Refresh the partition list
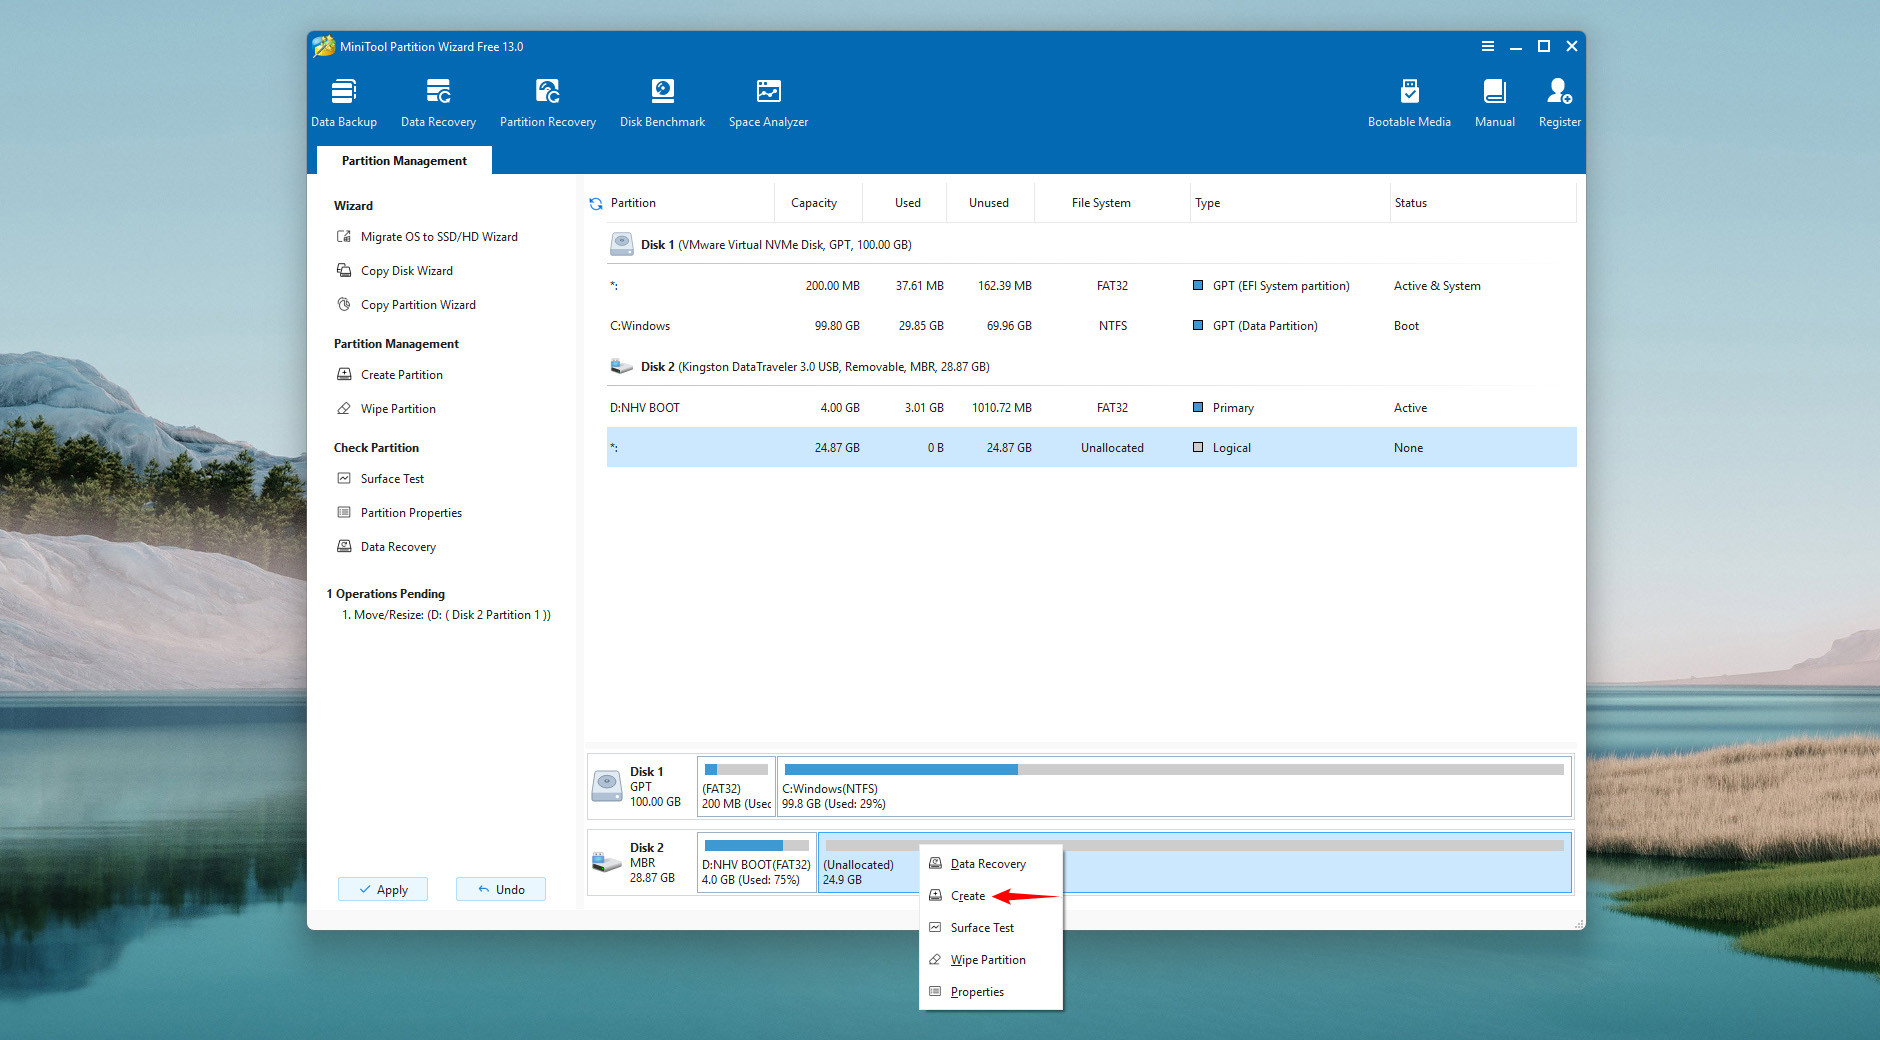 (x=596, y=204)
